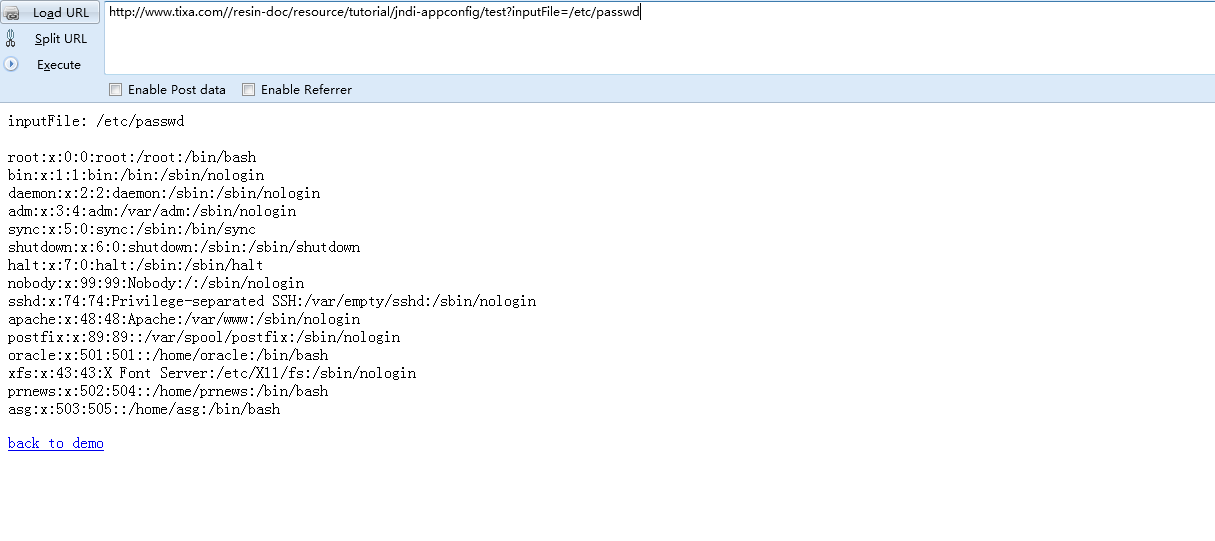Click the Split URL button label

click(61, 39)
